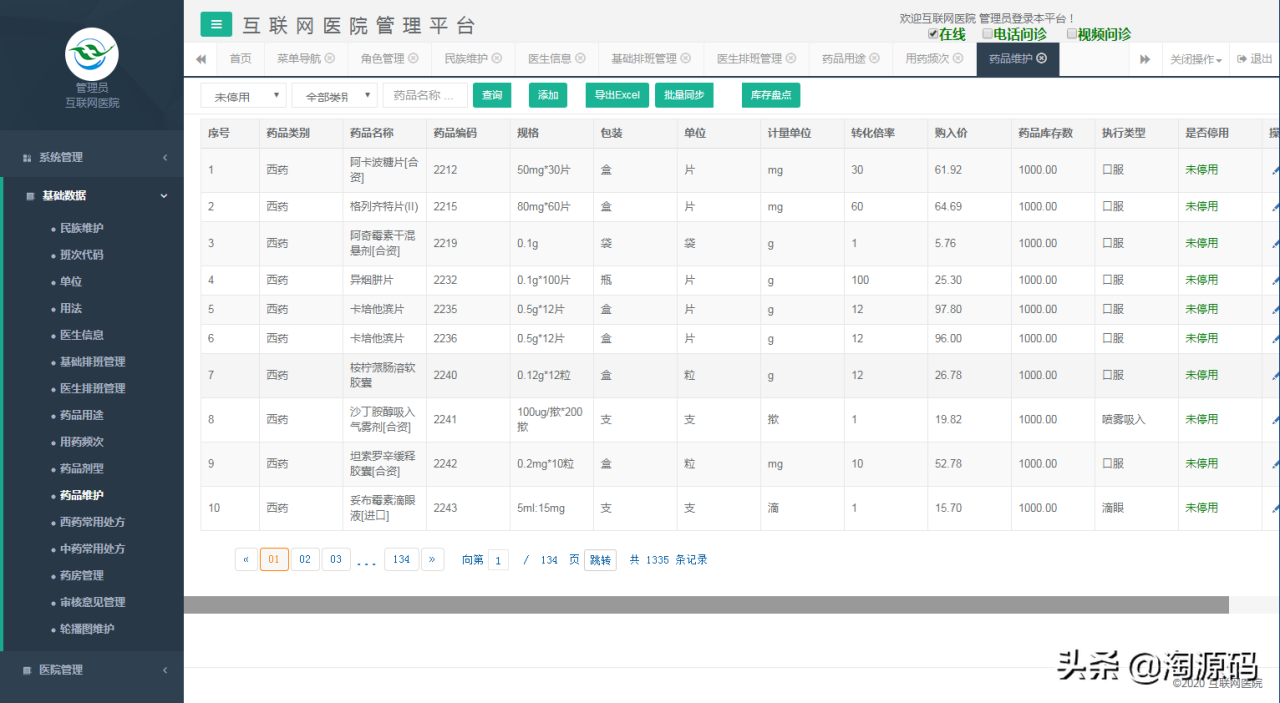Close the 药品用途 tab via x icon
This screenshot has width=1280, height=703.
point(875,59)
